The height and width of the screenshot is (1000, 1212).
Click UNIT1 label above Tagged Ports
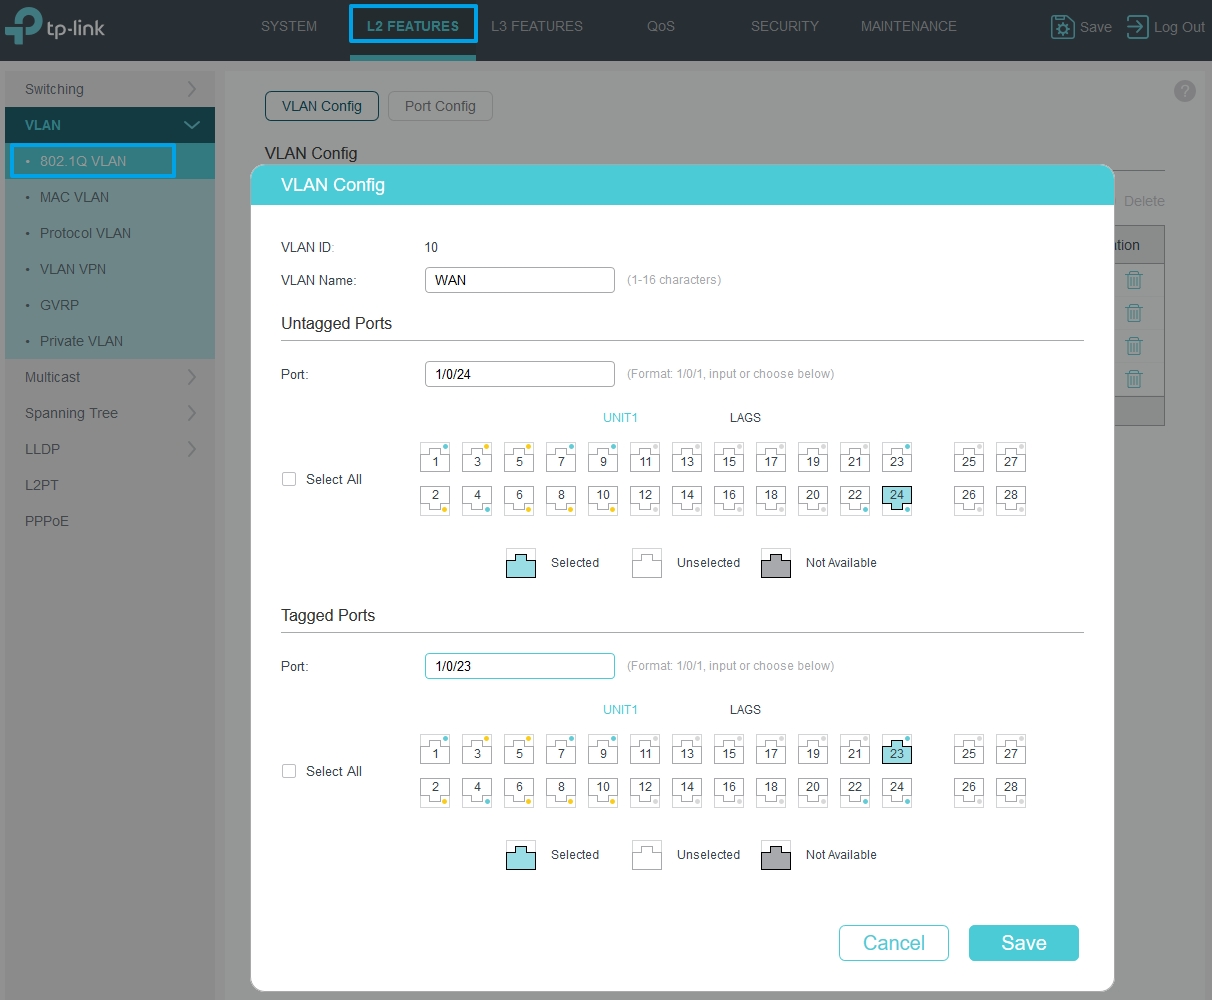pos(620,710)
